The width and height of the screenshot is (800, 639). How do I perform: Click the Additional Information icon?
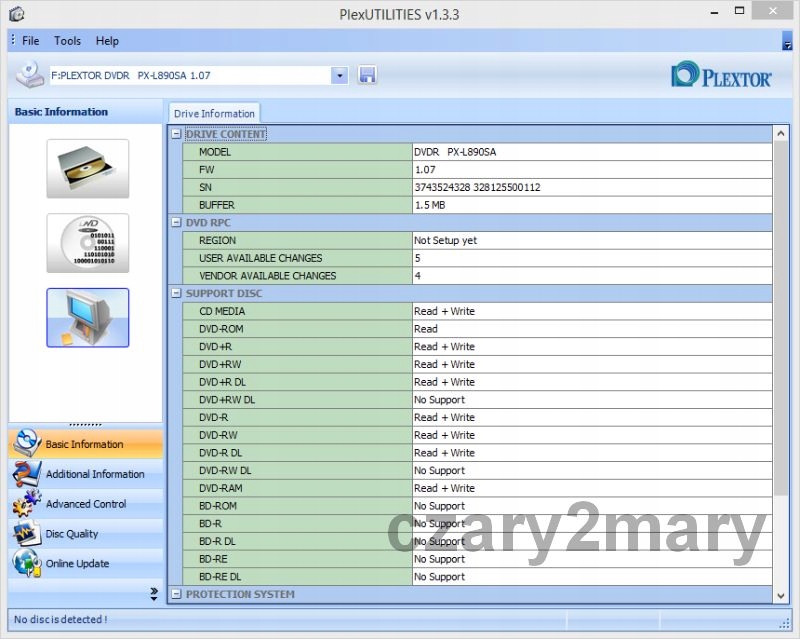[27, 474]
